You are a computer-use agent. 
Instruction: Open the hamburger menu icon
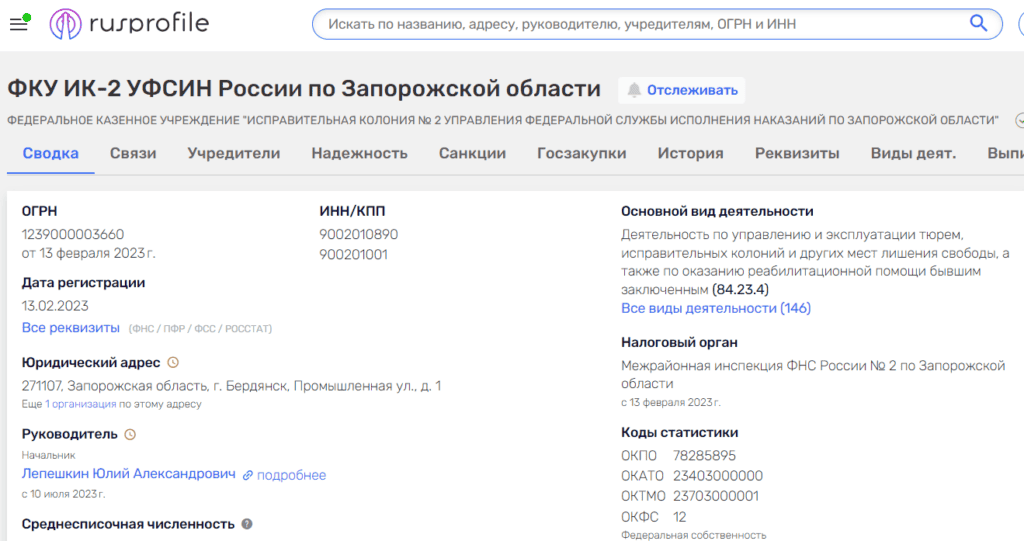(18, 24)
